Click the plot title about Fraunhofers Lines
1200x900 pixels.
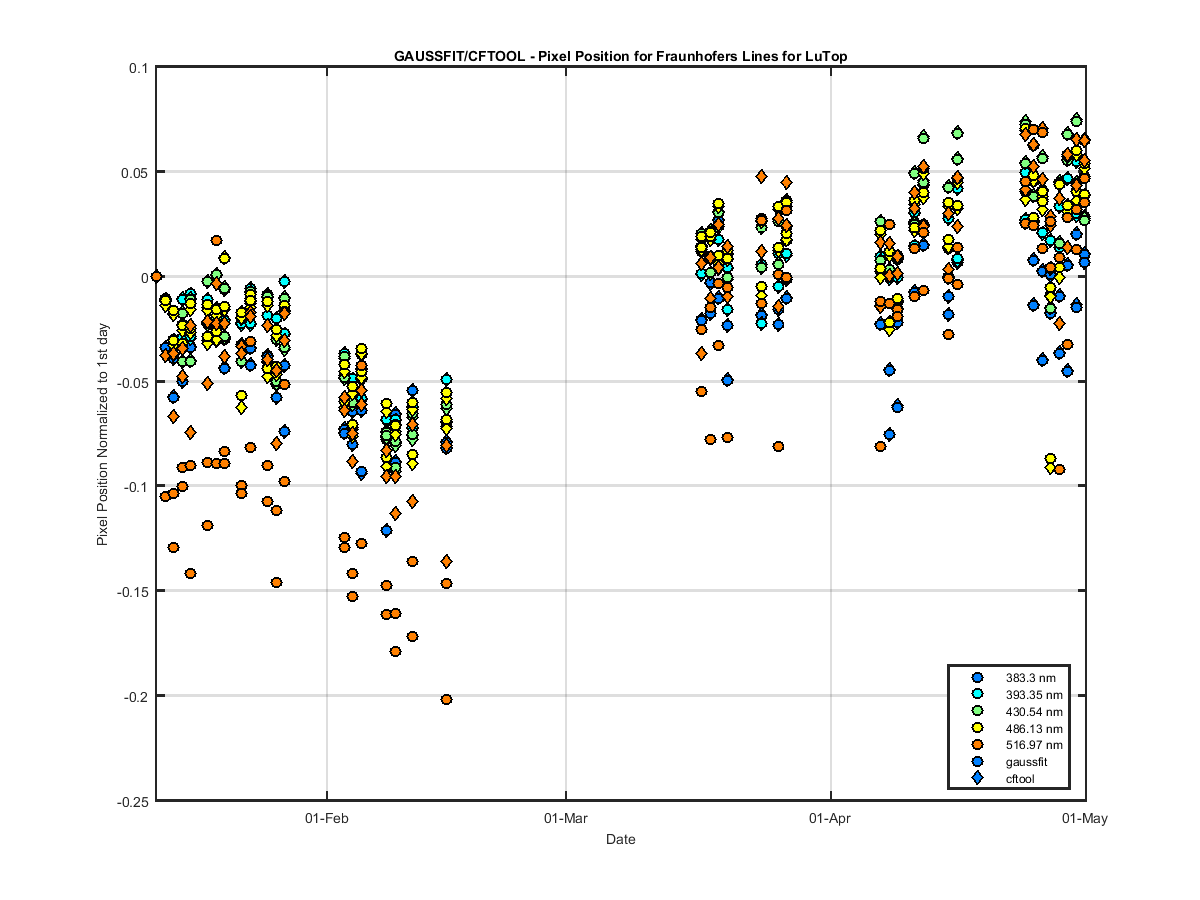click(x=620, y=56)
